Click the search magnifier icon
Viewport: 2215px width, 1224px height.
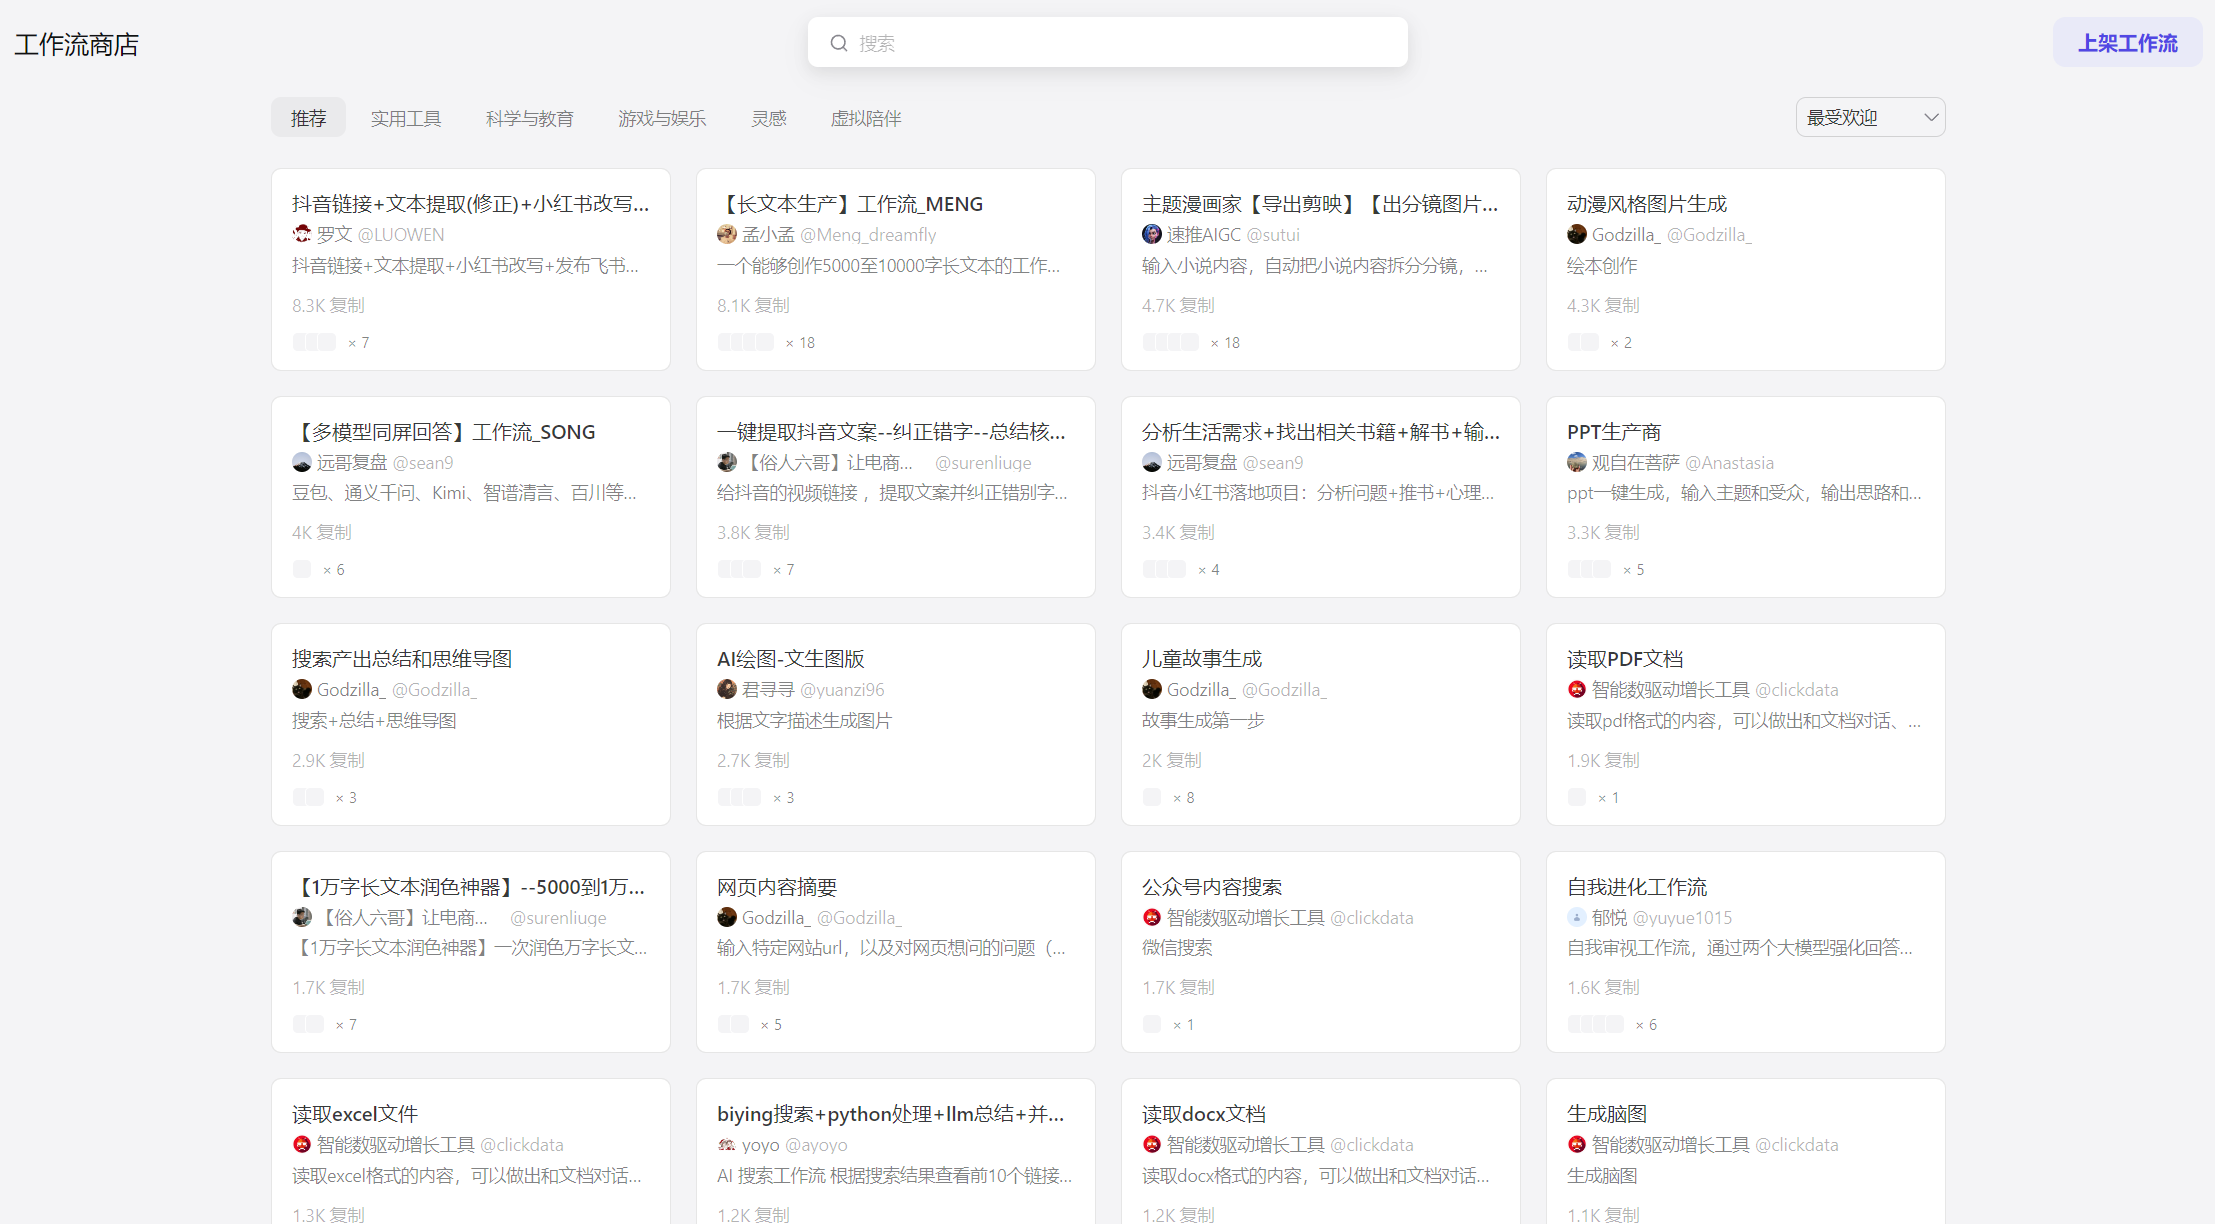tap(839, 42)
